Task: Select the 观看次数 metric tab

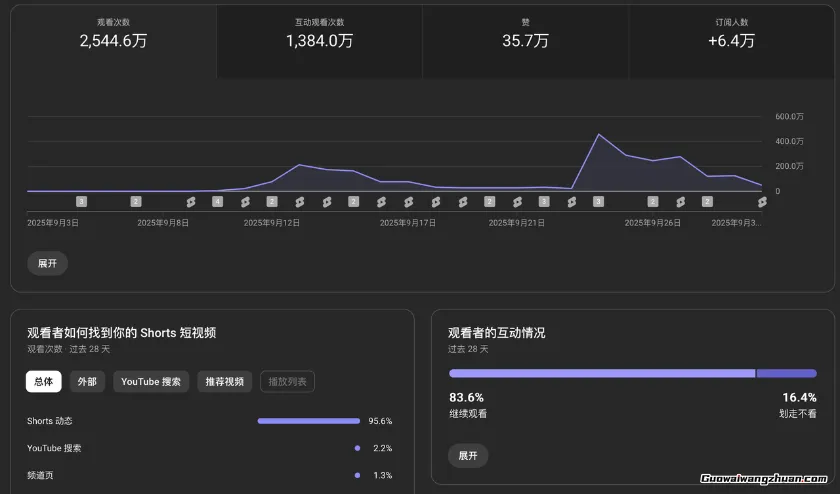Action: point(114,41)
